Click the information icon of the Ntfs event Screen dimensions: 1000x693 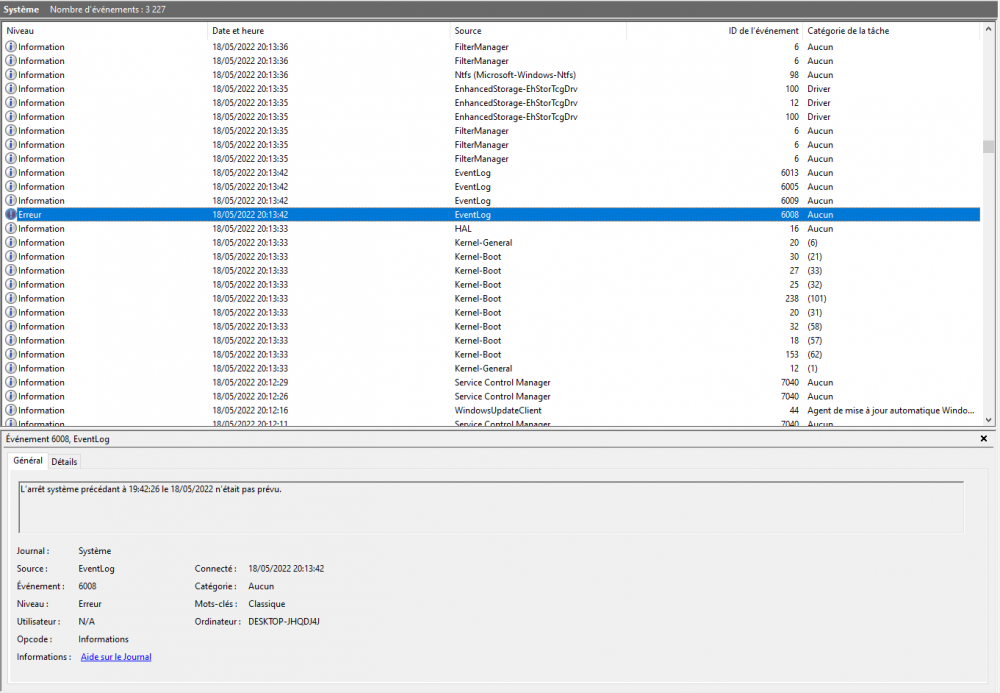12,75
